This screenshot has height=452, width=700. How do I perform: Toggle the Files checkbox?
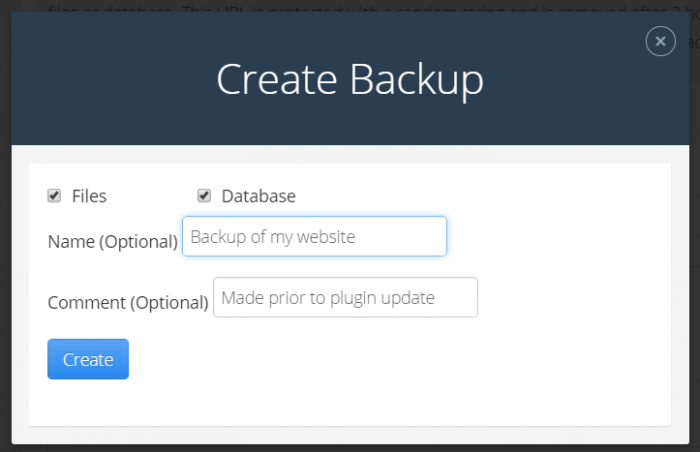[x=54, y=196]
